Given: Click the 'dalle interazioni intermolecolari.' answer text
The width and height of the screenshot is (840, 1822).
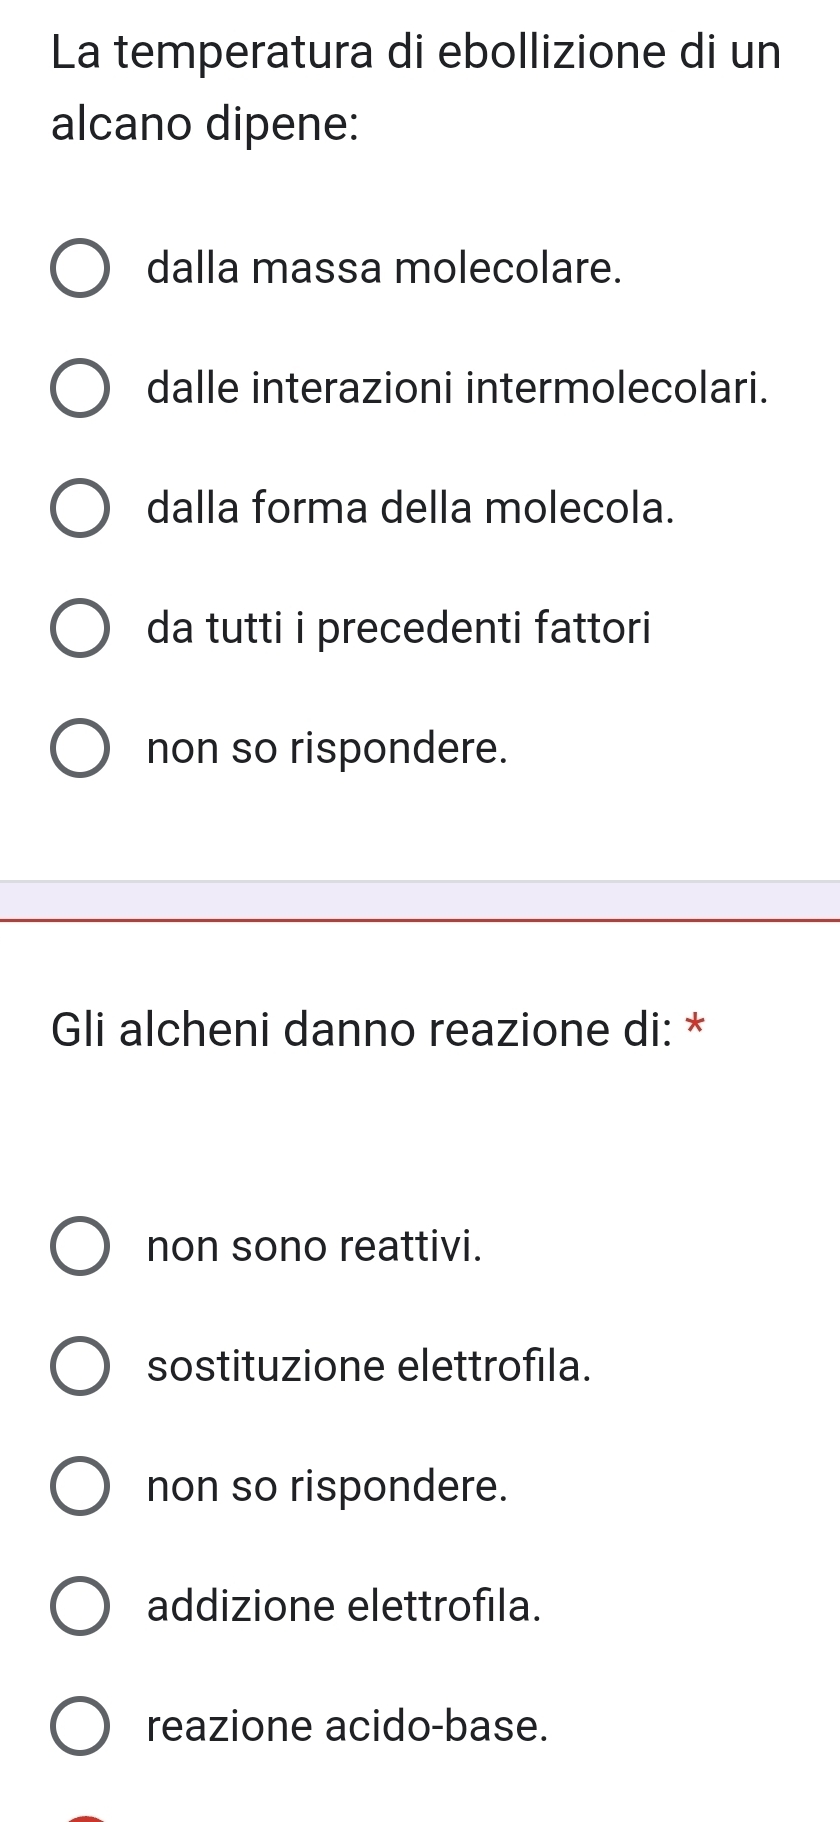Looking at the screenshot, I should (458, 388).
